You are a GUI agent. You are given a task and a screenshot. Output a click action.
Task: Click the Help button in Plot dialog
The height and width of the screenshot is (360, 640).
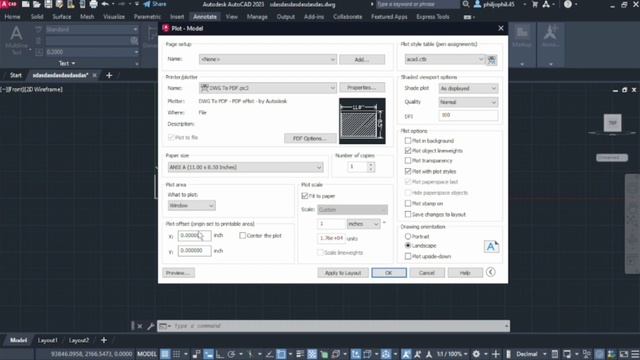coord(465,273)
